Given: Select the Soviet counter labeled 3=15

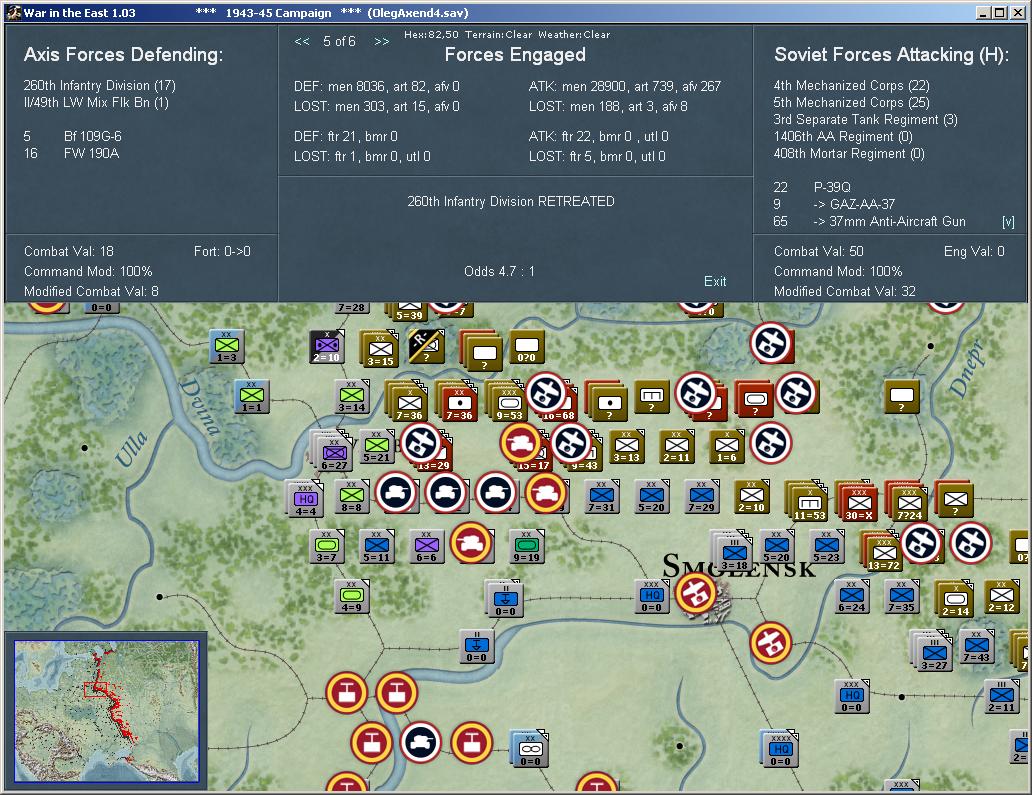Looking at the screenshot, I should (380, 349).
